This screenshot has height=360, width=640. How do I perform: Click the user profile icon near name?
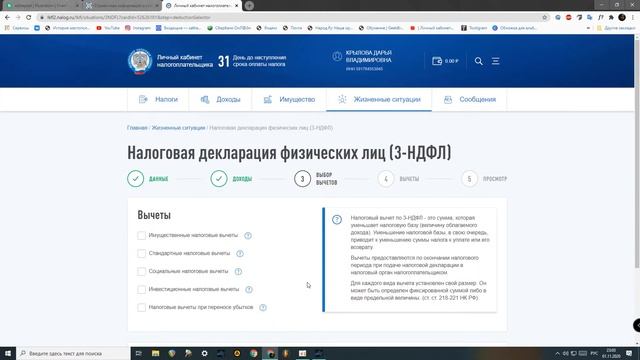click(337, 56)
